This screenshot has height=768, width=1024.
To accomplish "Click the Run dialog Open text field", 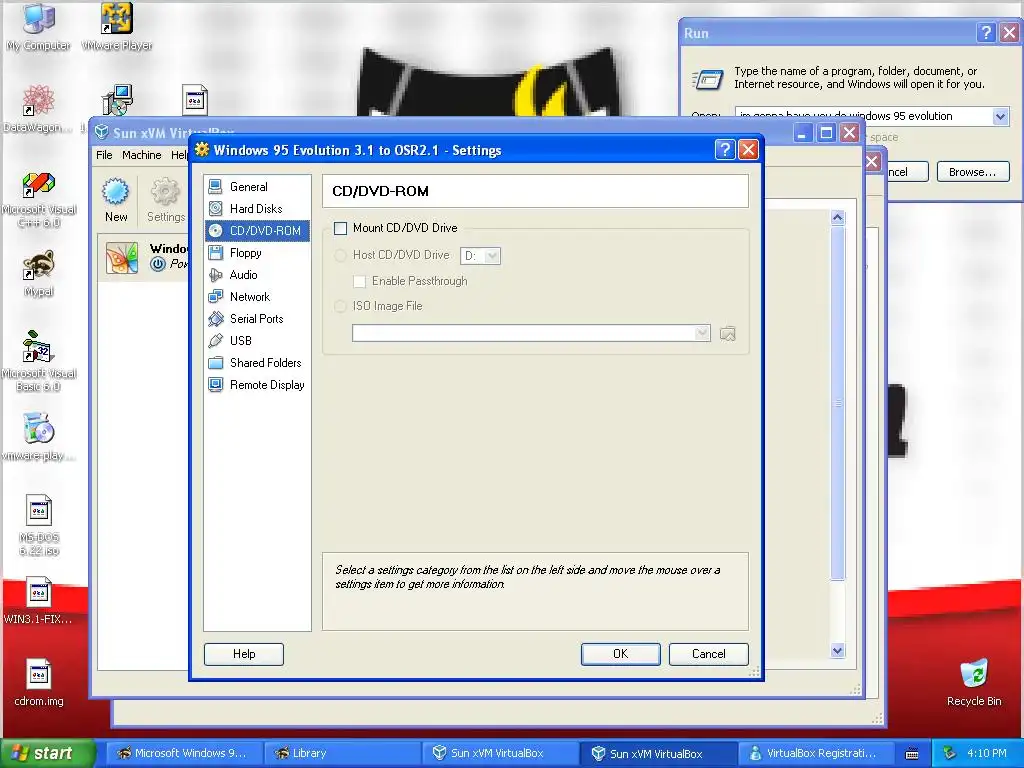I will pos(864,117).
